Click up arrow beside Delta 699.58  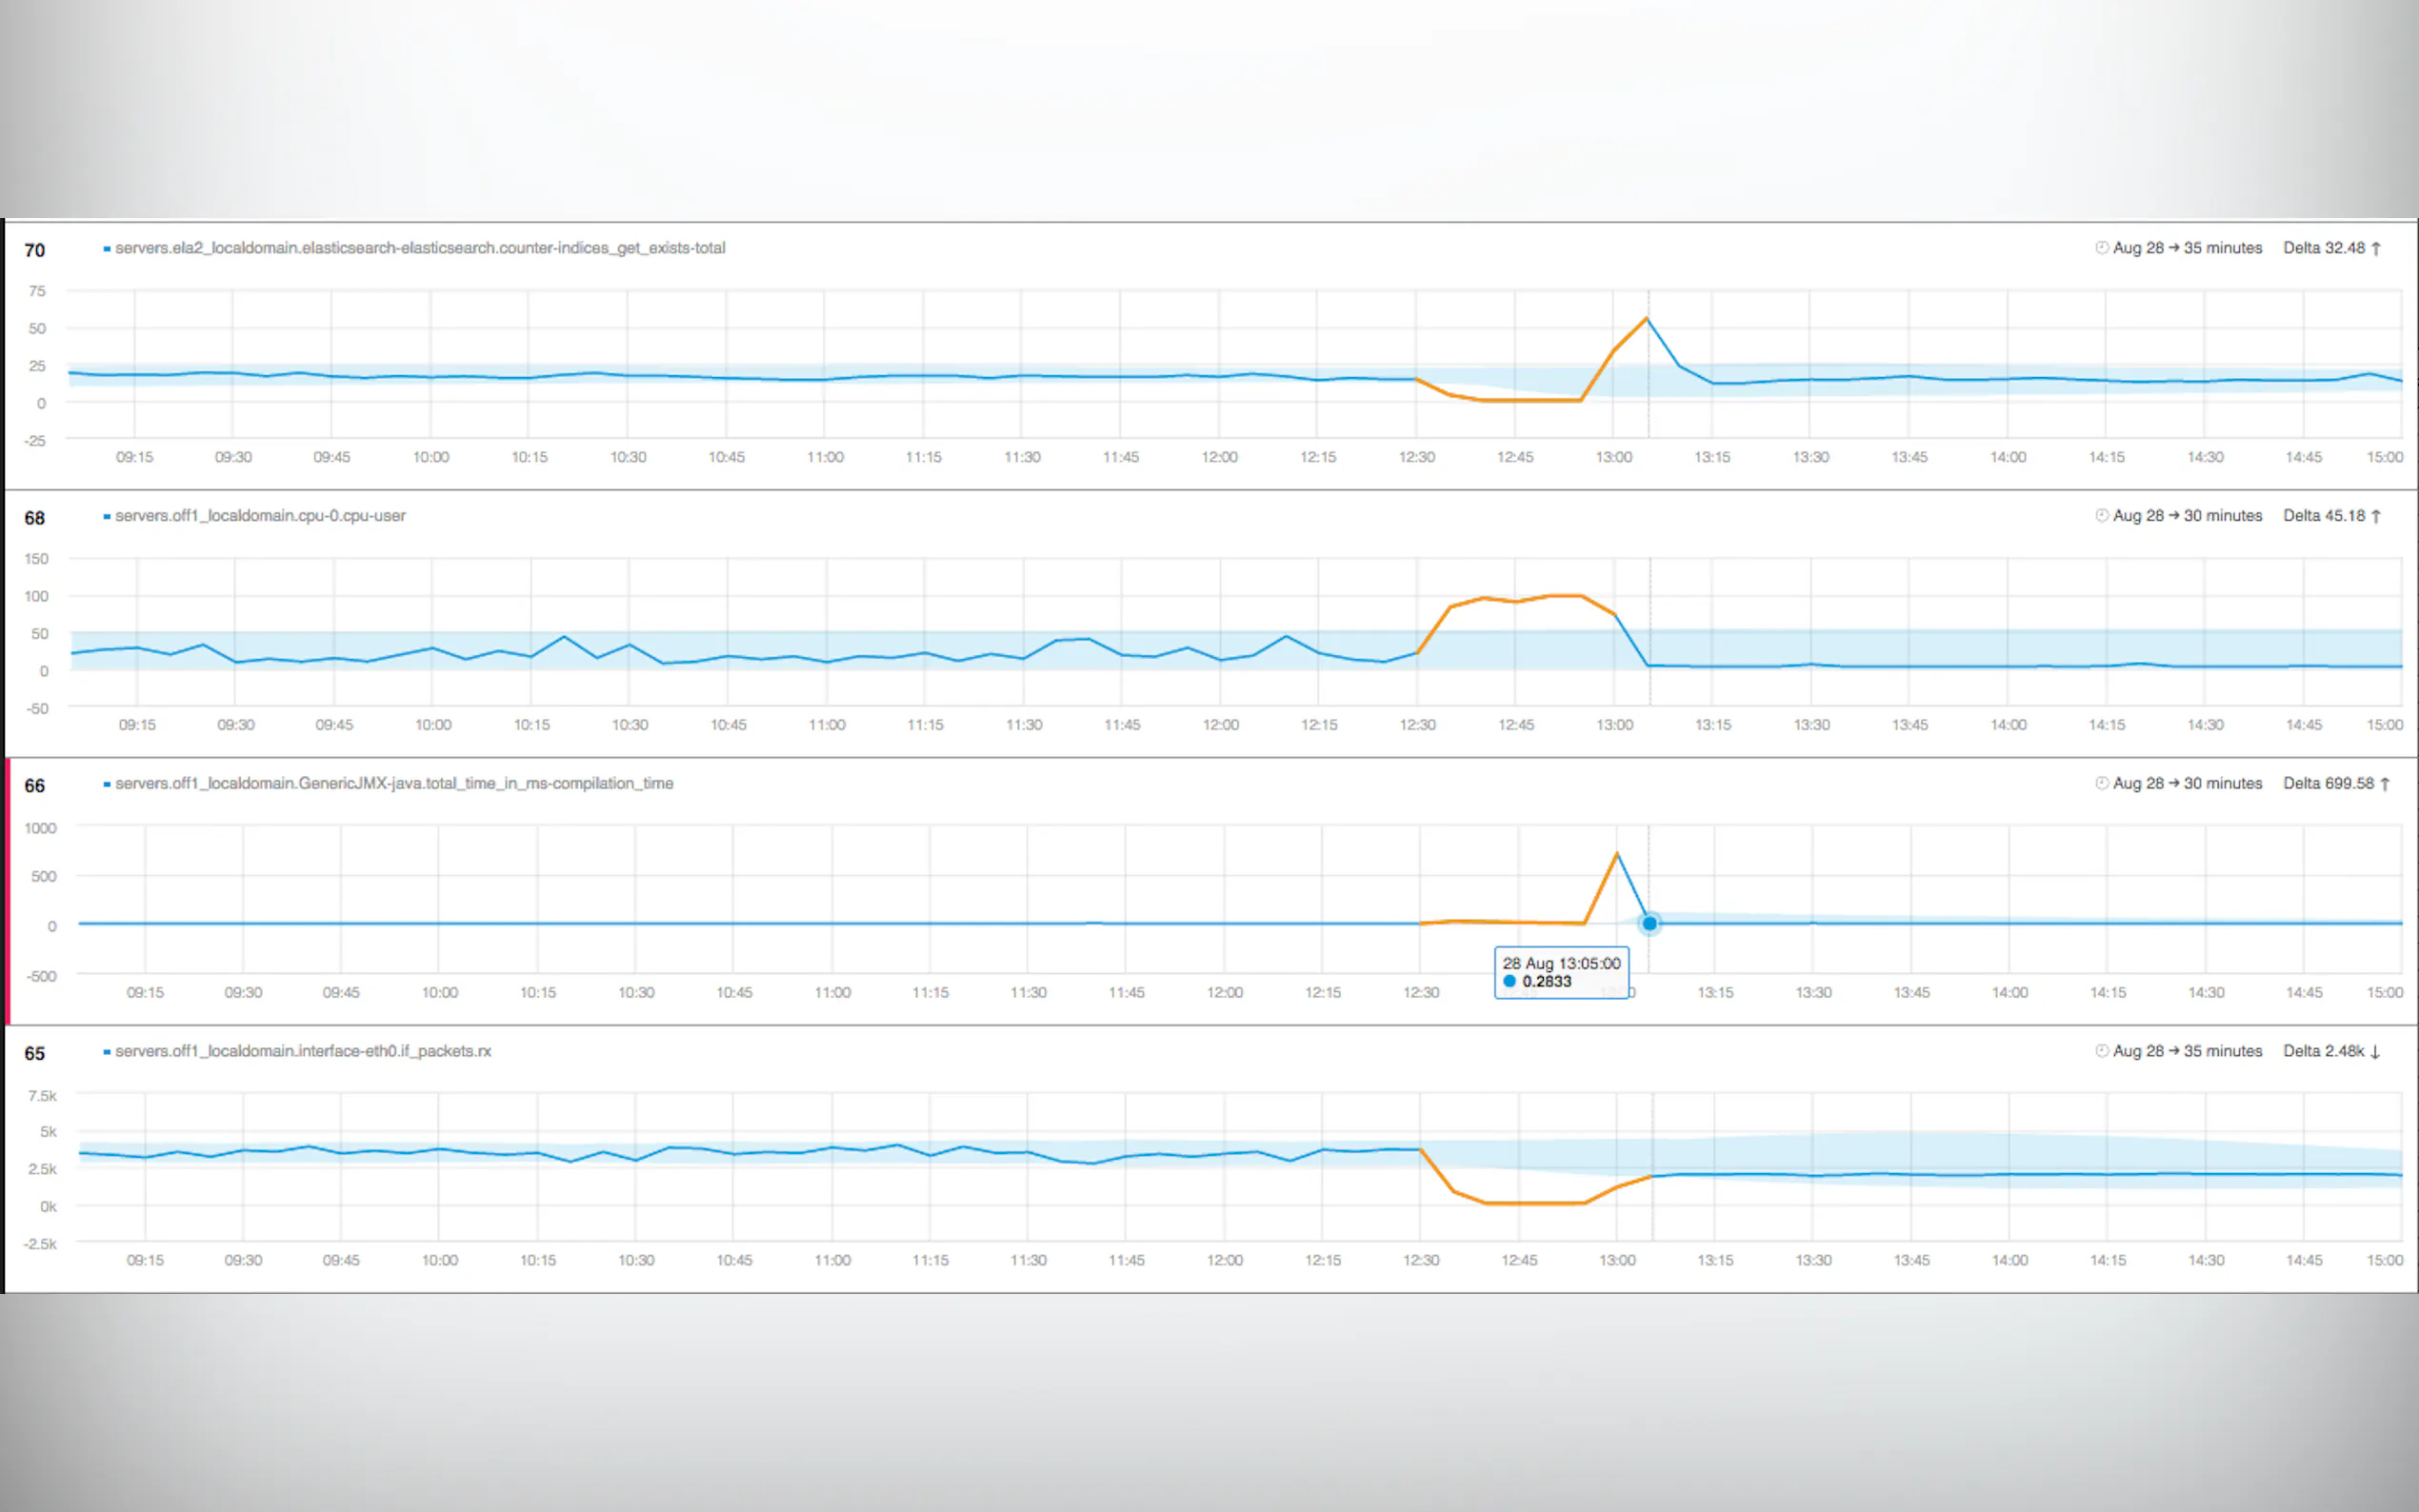click(x=2385, y=784)
